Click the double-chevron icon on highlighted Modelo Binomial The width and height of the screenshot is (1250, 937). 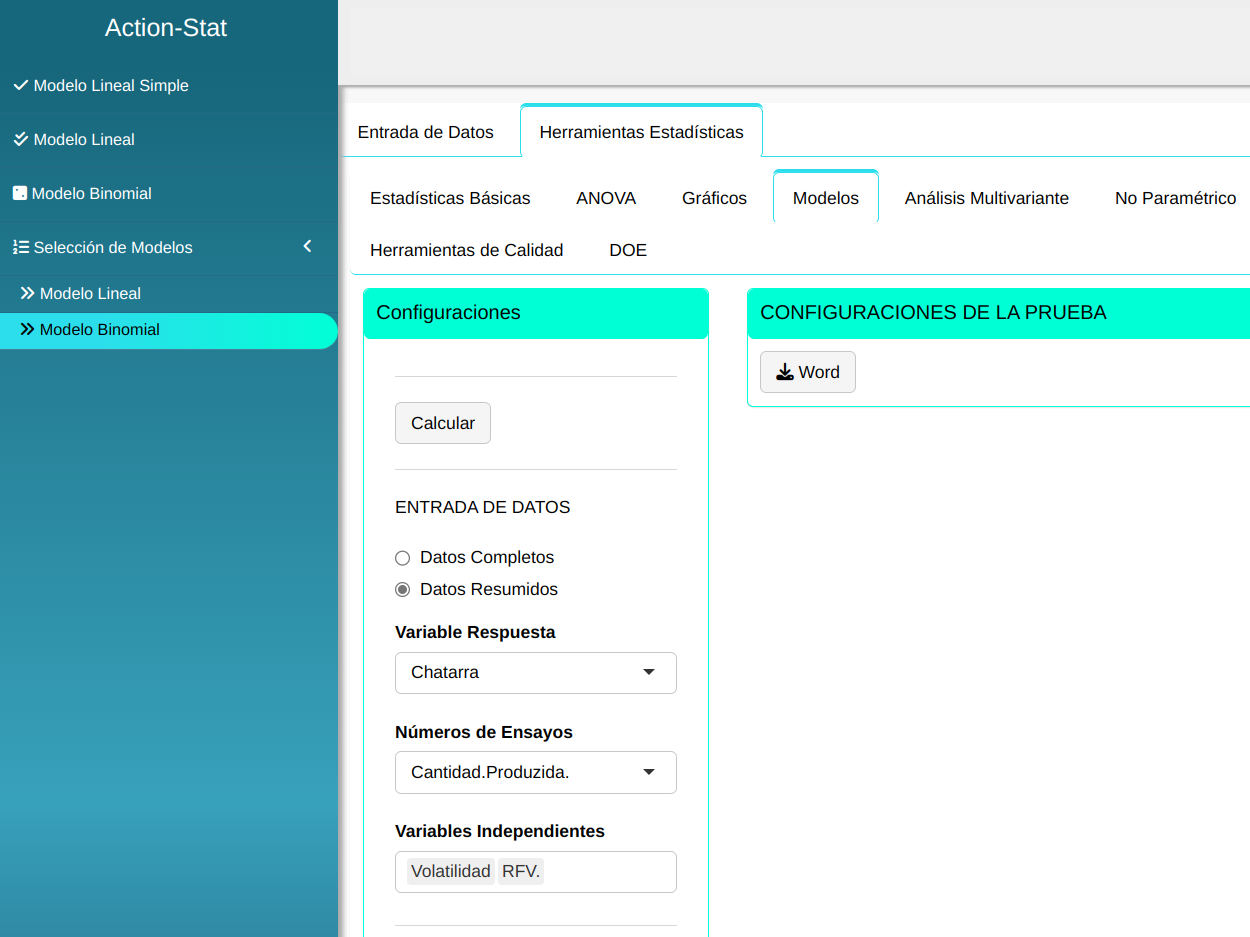[x=28, y=329]
